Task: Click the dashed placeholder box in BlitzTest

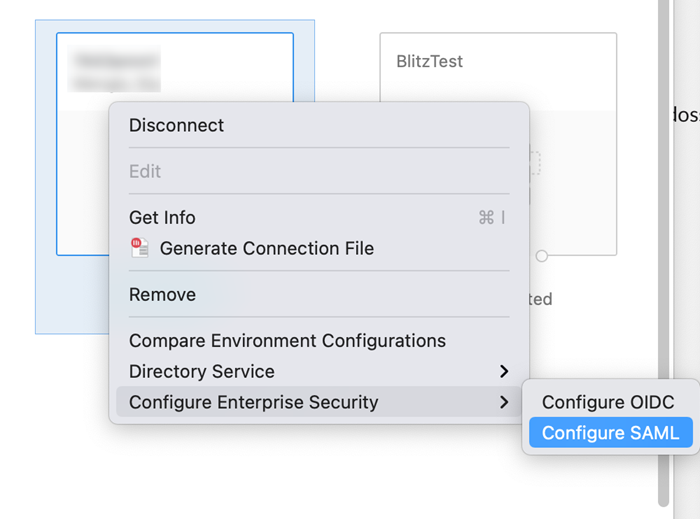Action: (x=535, y=164)
